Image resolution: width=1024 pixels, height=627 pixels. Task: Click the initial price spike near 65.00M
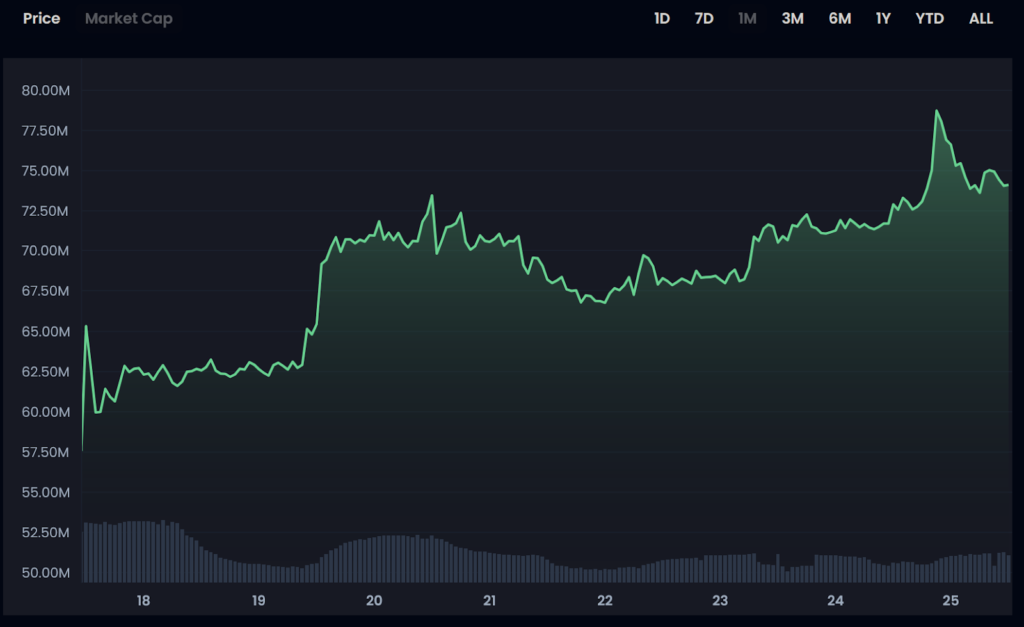tap(86, 326)
